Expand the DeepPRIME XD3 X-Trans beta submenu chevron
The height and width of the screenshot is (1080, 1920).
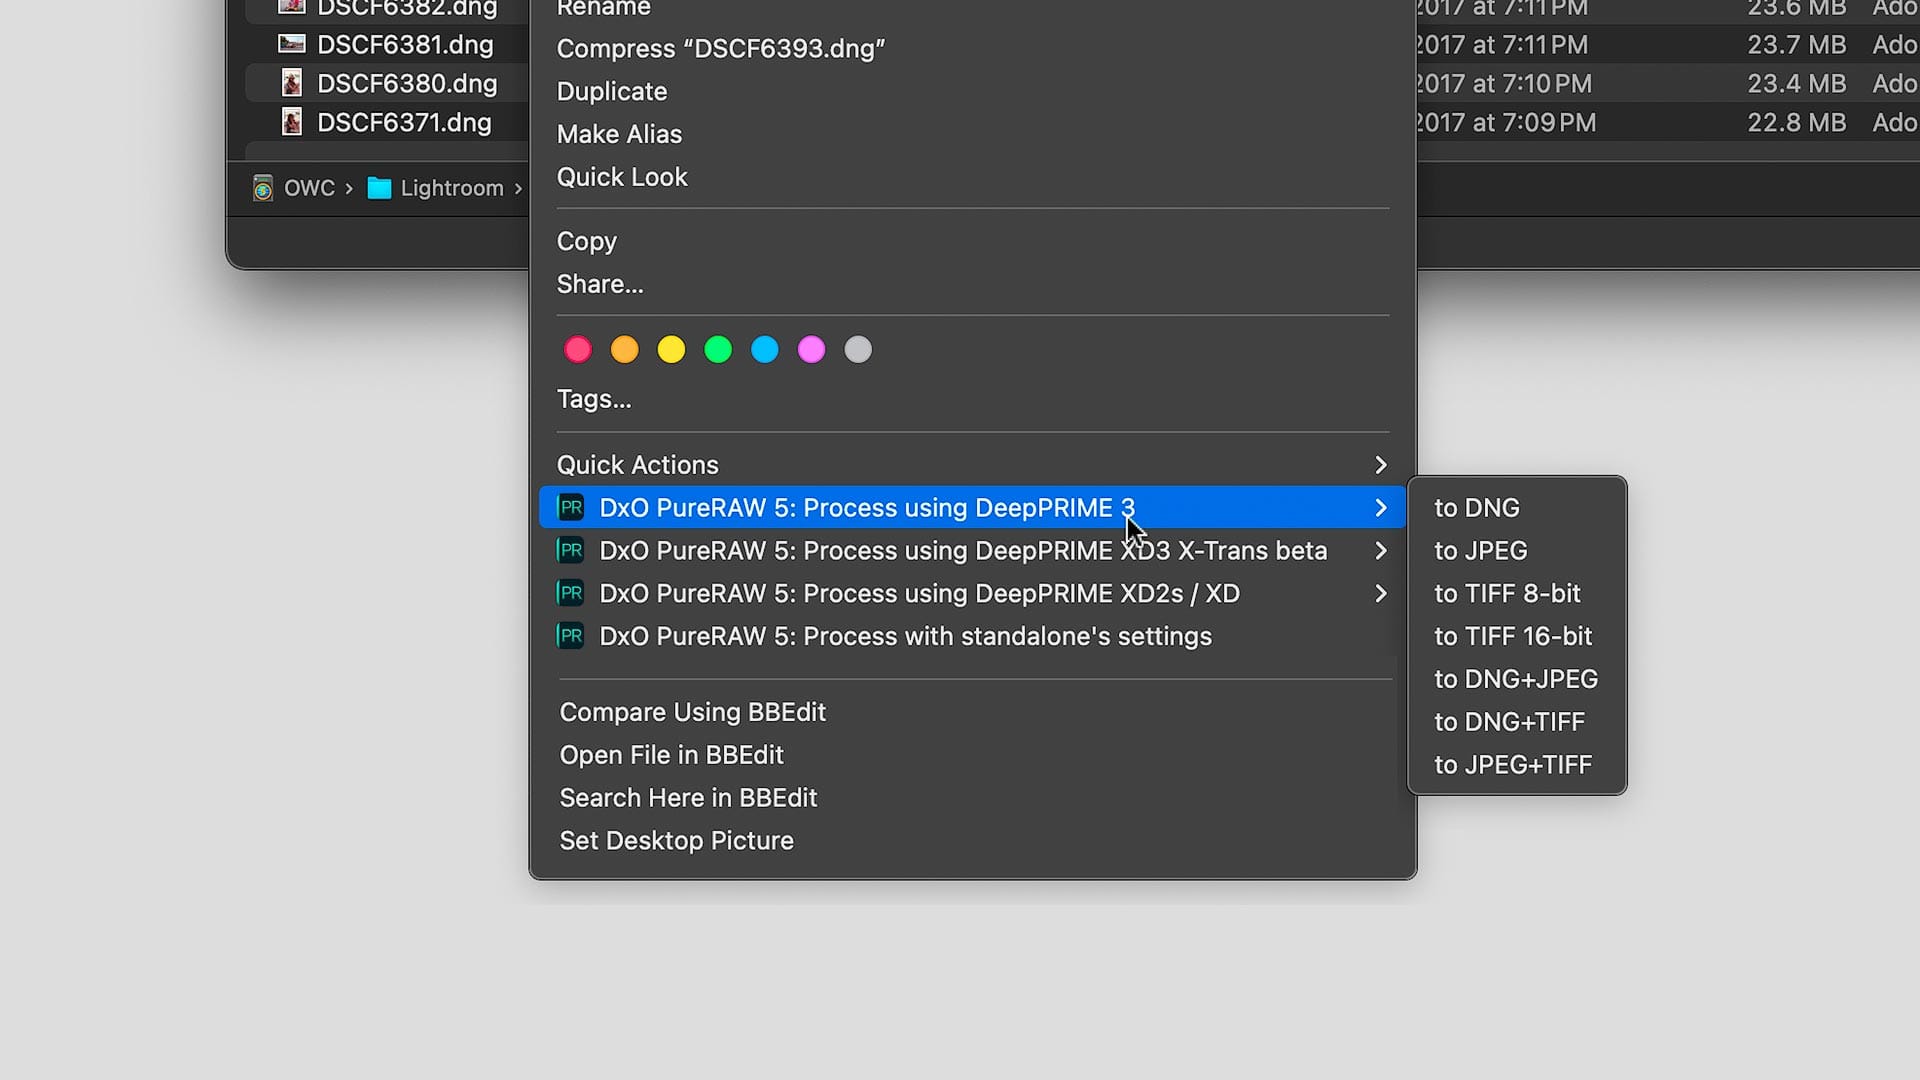tap(1381, 550)
